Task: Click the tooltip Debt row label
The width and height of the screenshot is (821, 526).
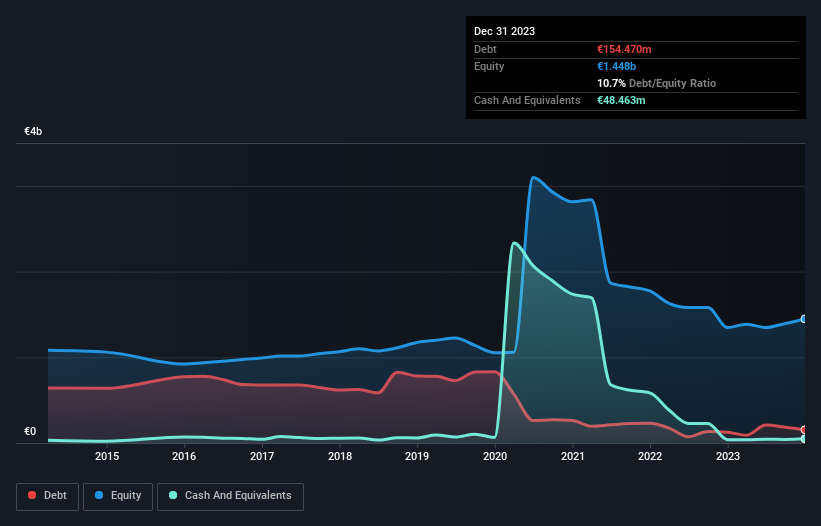Action: pos(485,49)
